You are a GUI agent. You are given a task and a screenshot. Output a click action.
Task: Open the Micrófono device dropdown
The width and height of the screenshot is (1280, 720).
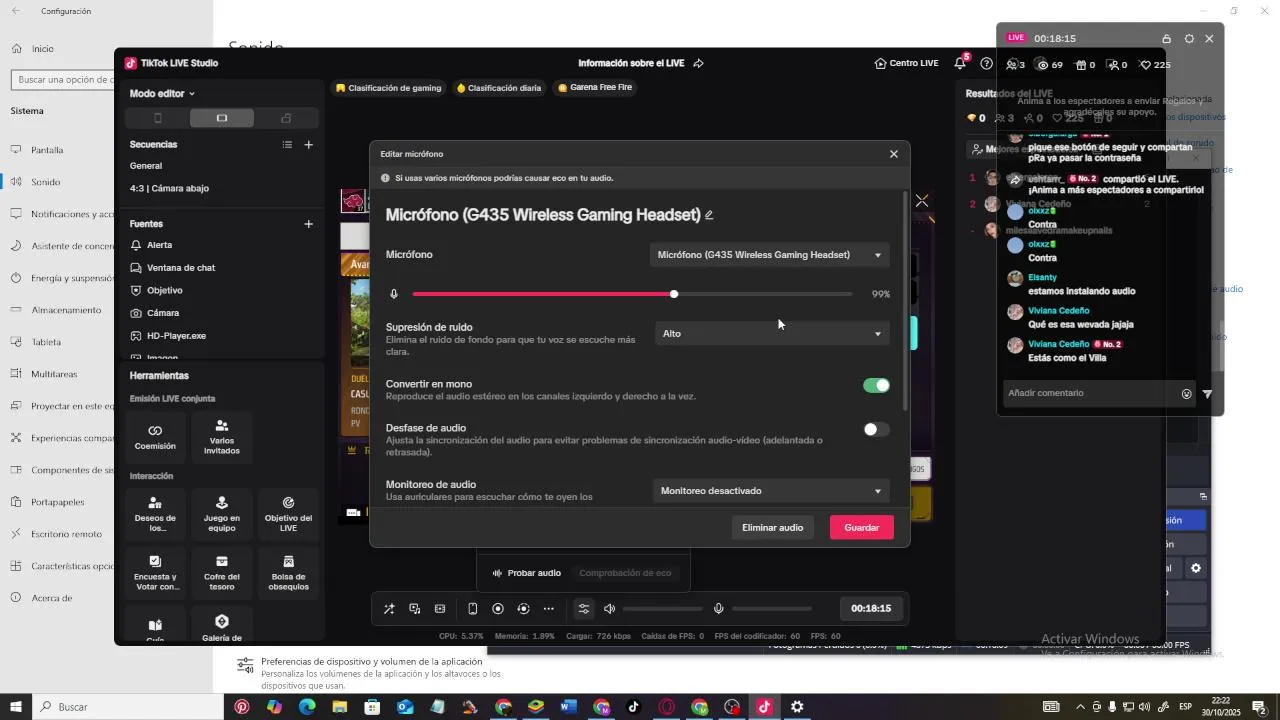[769, 255]
